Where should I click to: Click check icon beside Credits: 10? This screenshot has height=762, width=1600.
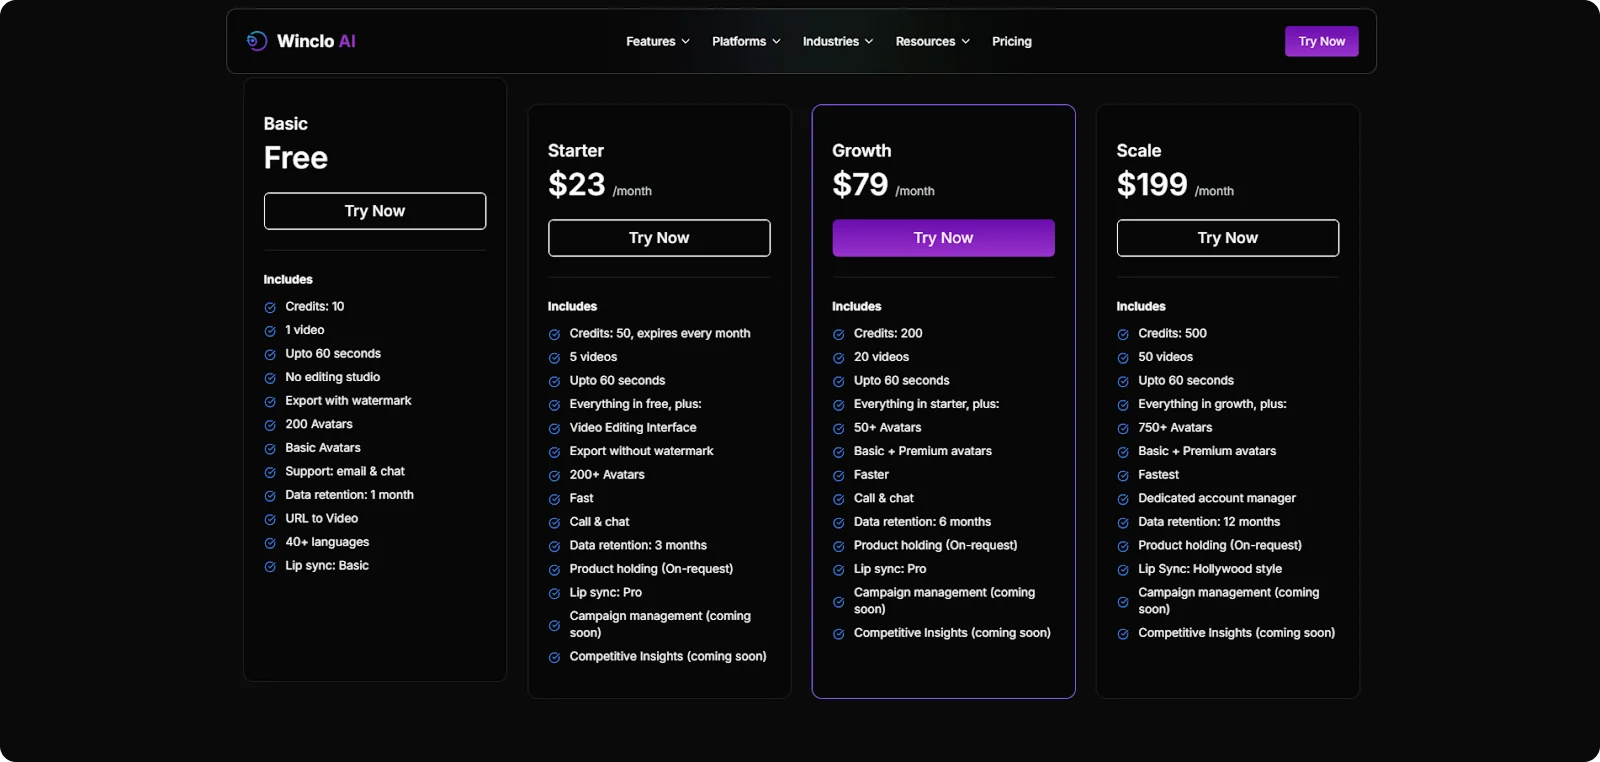point(270,308)
